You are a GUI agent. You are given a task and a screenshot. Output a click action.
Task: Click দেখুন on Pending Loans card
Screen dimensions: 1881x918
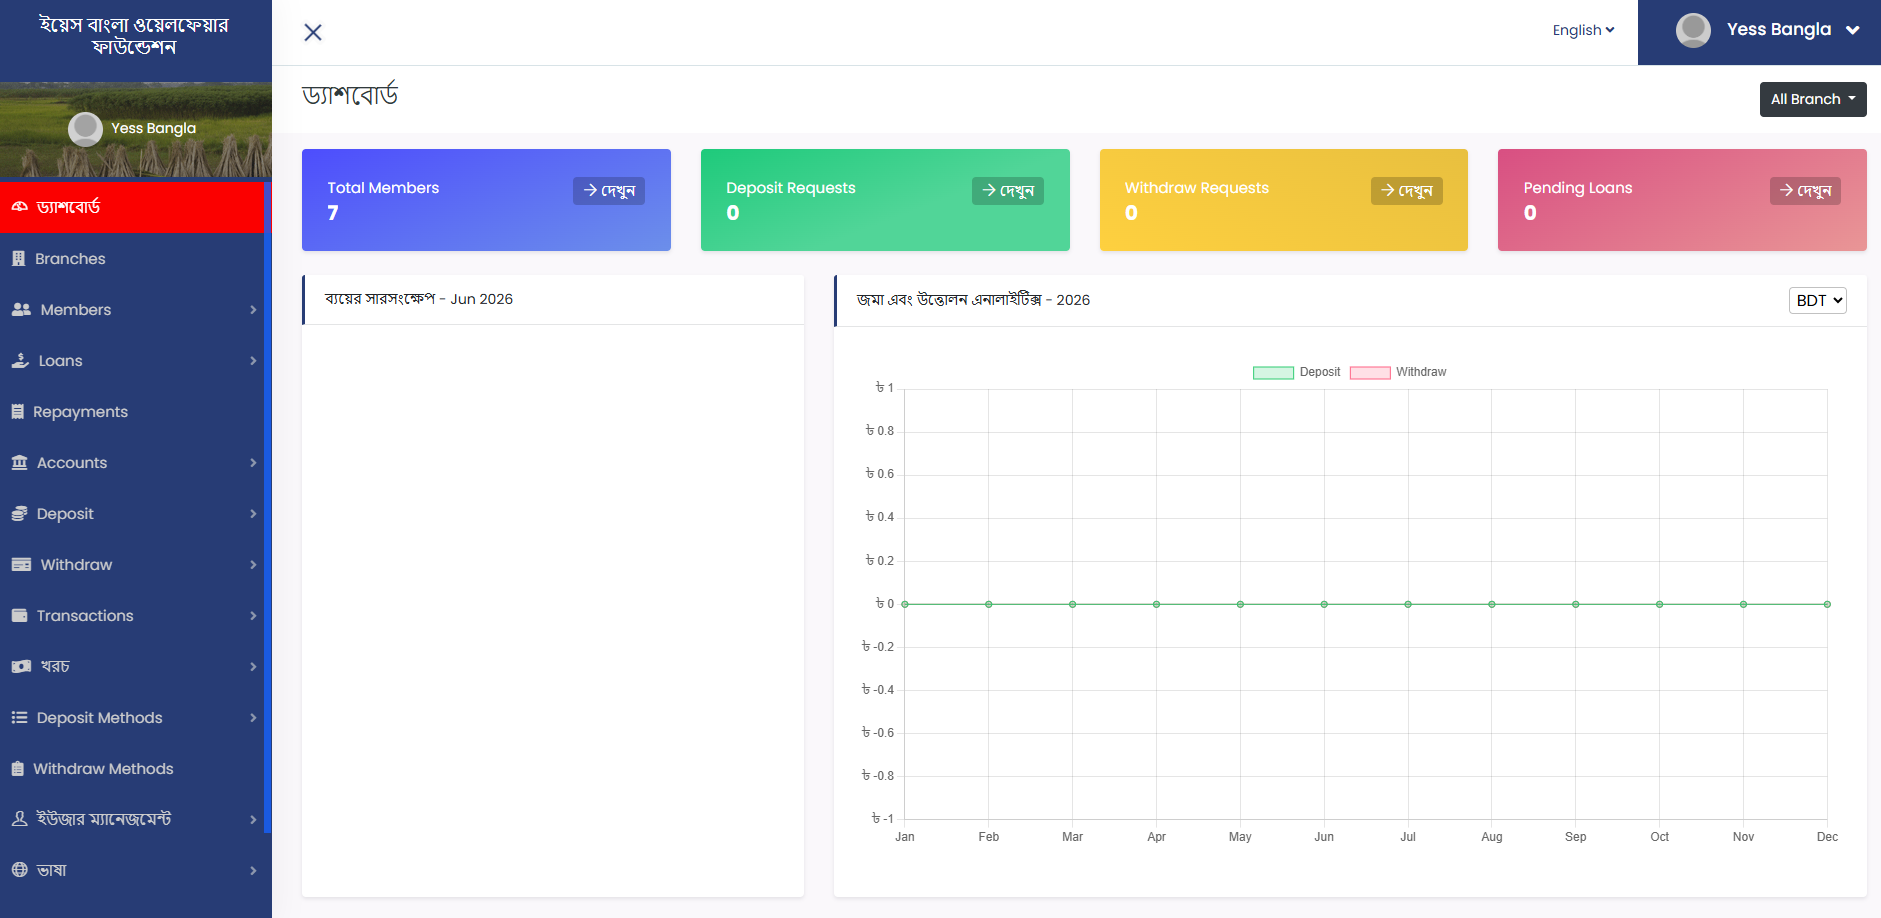1805,191
